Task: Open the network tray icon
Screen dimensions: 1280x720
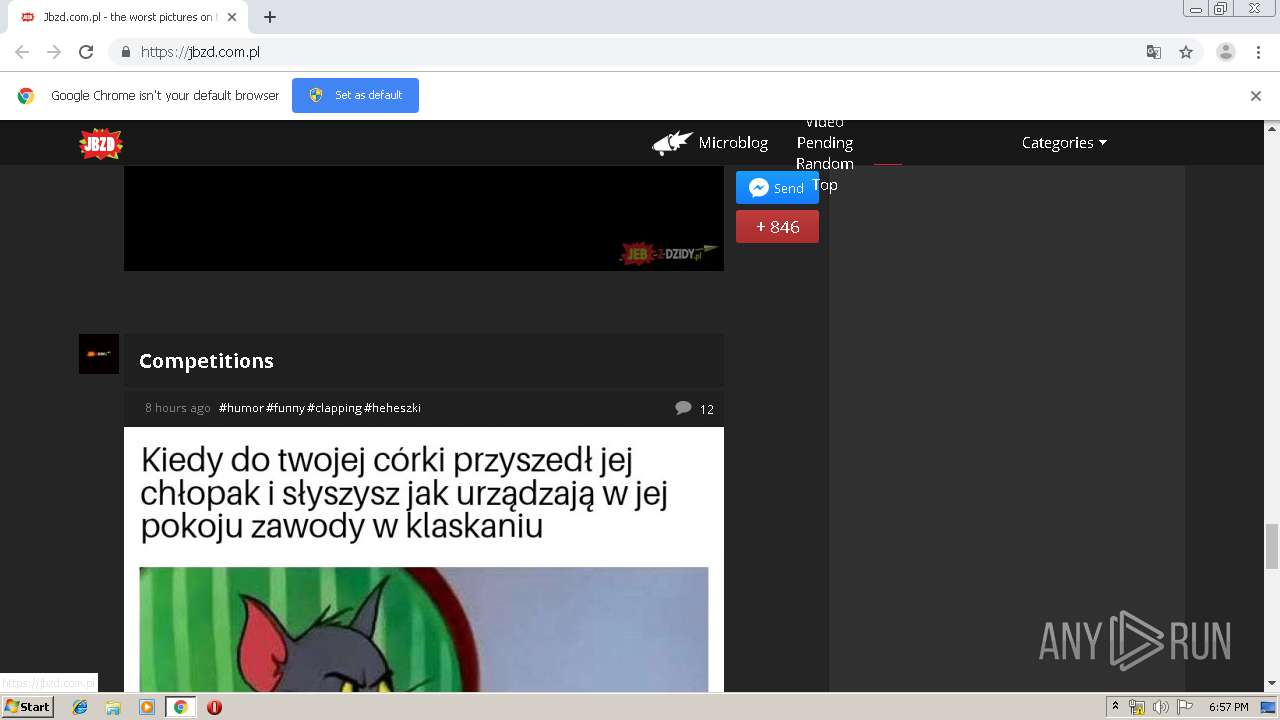Action: pos(1137,707)
